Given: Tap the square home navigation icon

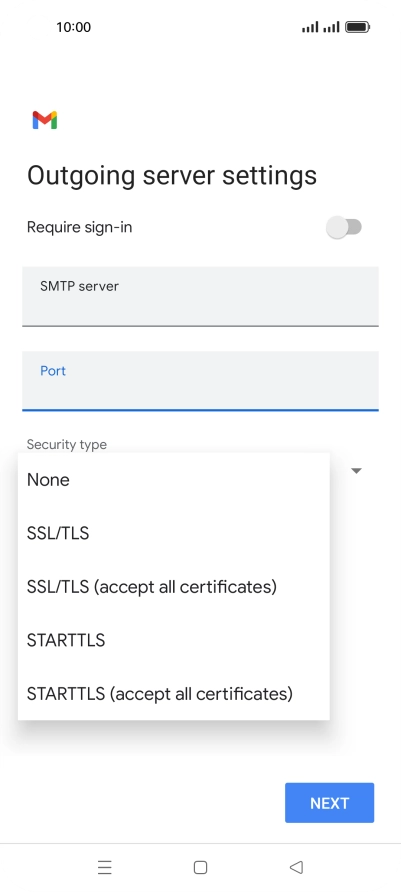Looking at the screenshot, I should click(200, 868).
